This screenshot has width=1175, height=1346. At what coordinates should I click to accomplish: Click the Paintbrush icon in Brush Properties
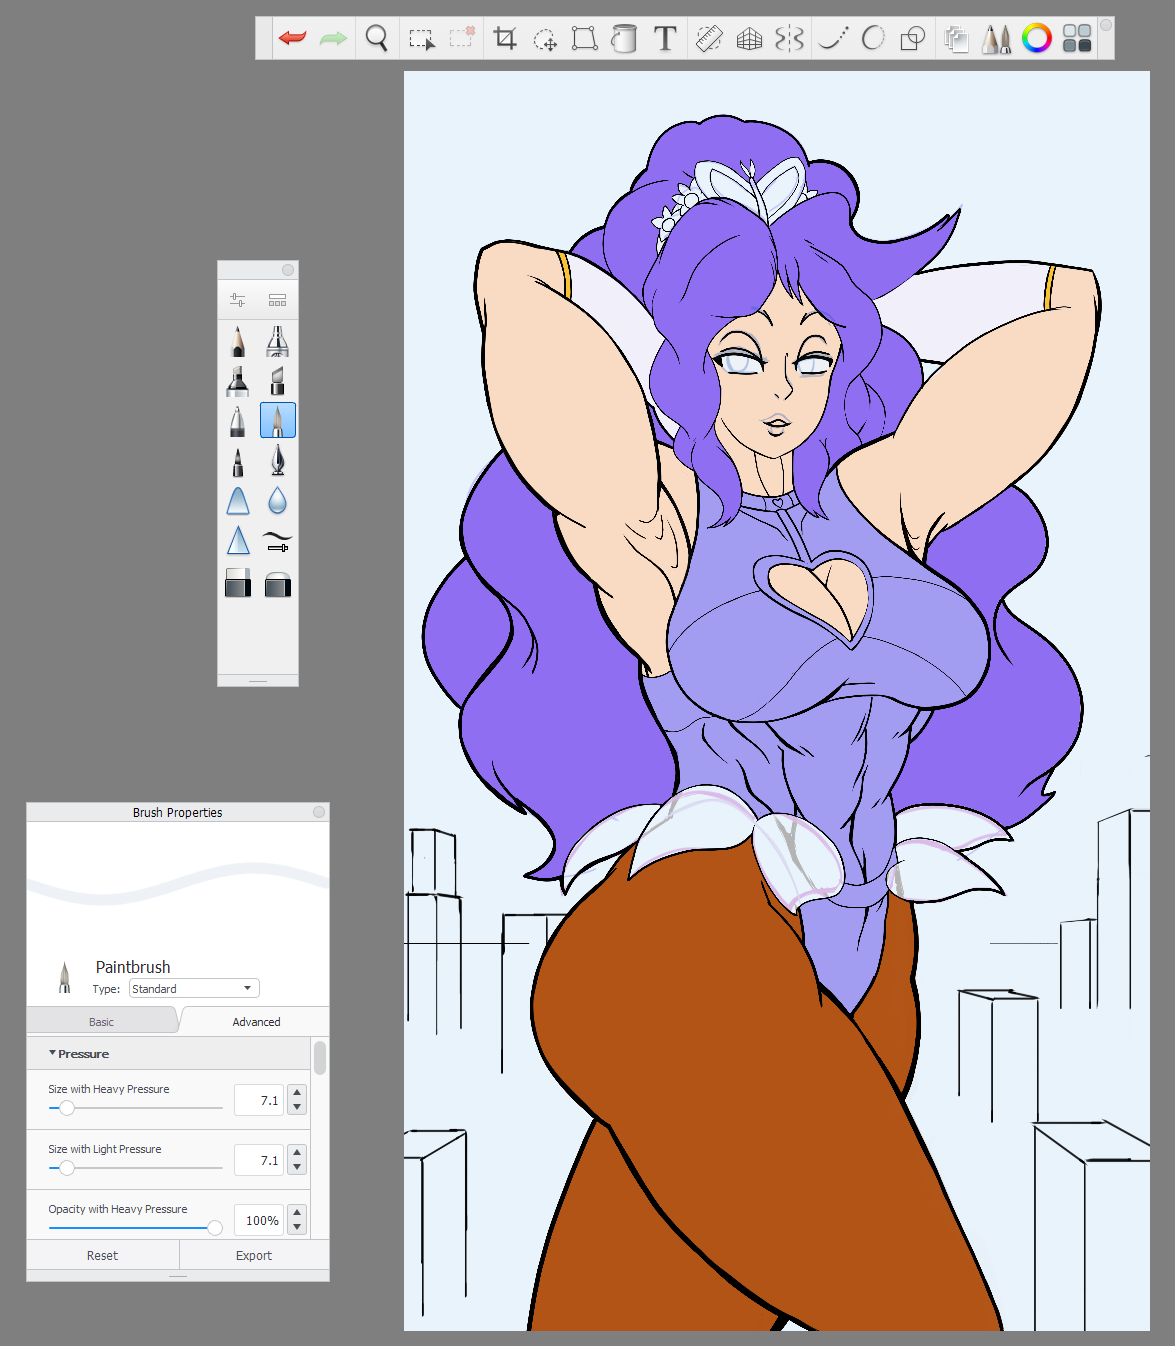[x=65, y=977]
